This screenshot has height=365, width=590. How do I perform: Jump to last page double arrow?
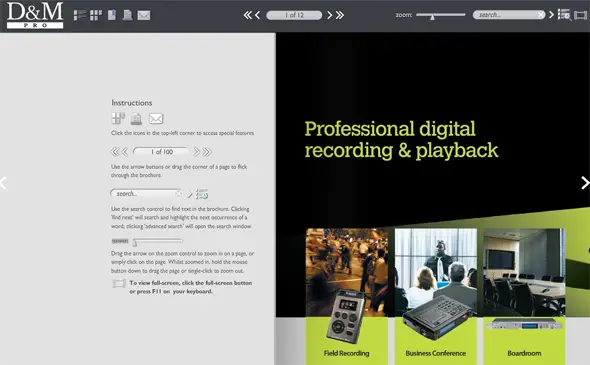pos(340,15)
